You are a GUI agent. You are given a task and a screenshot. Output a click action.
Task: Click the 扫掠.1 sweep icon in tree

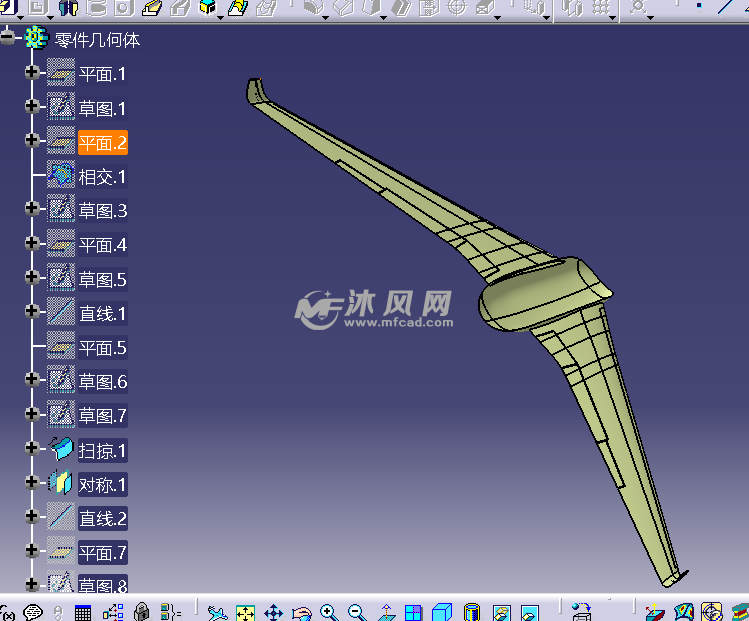61,449
